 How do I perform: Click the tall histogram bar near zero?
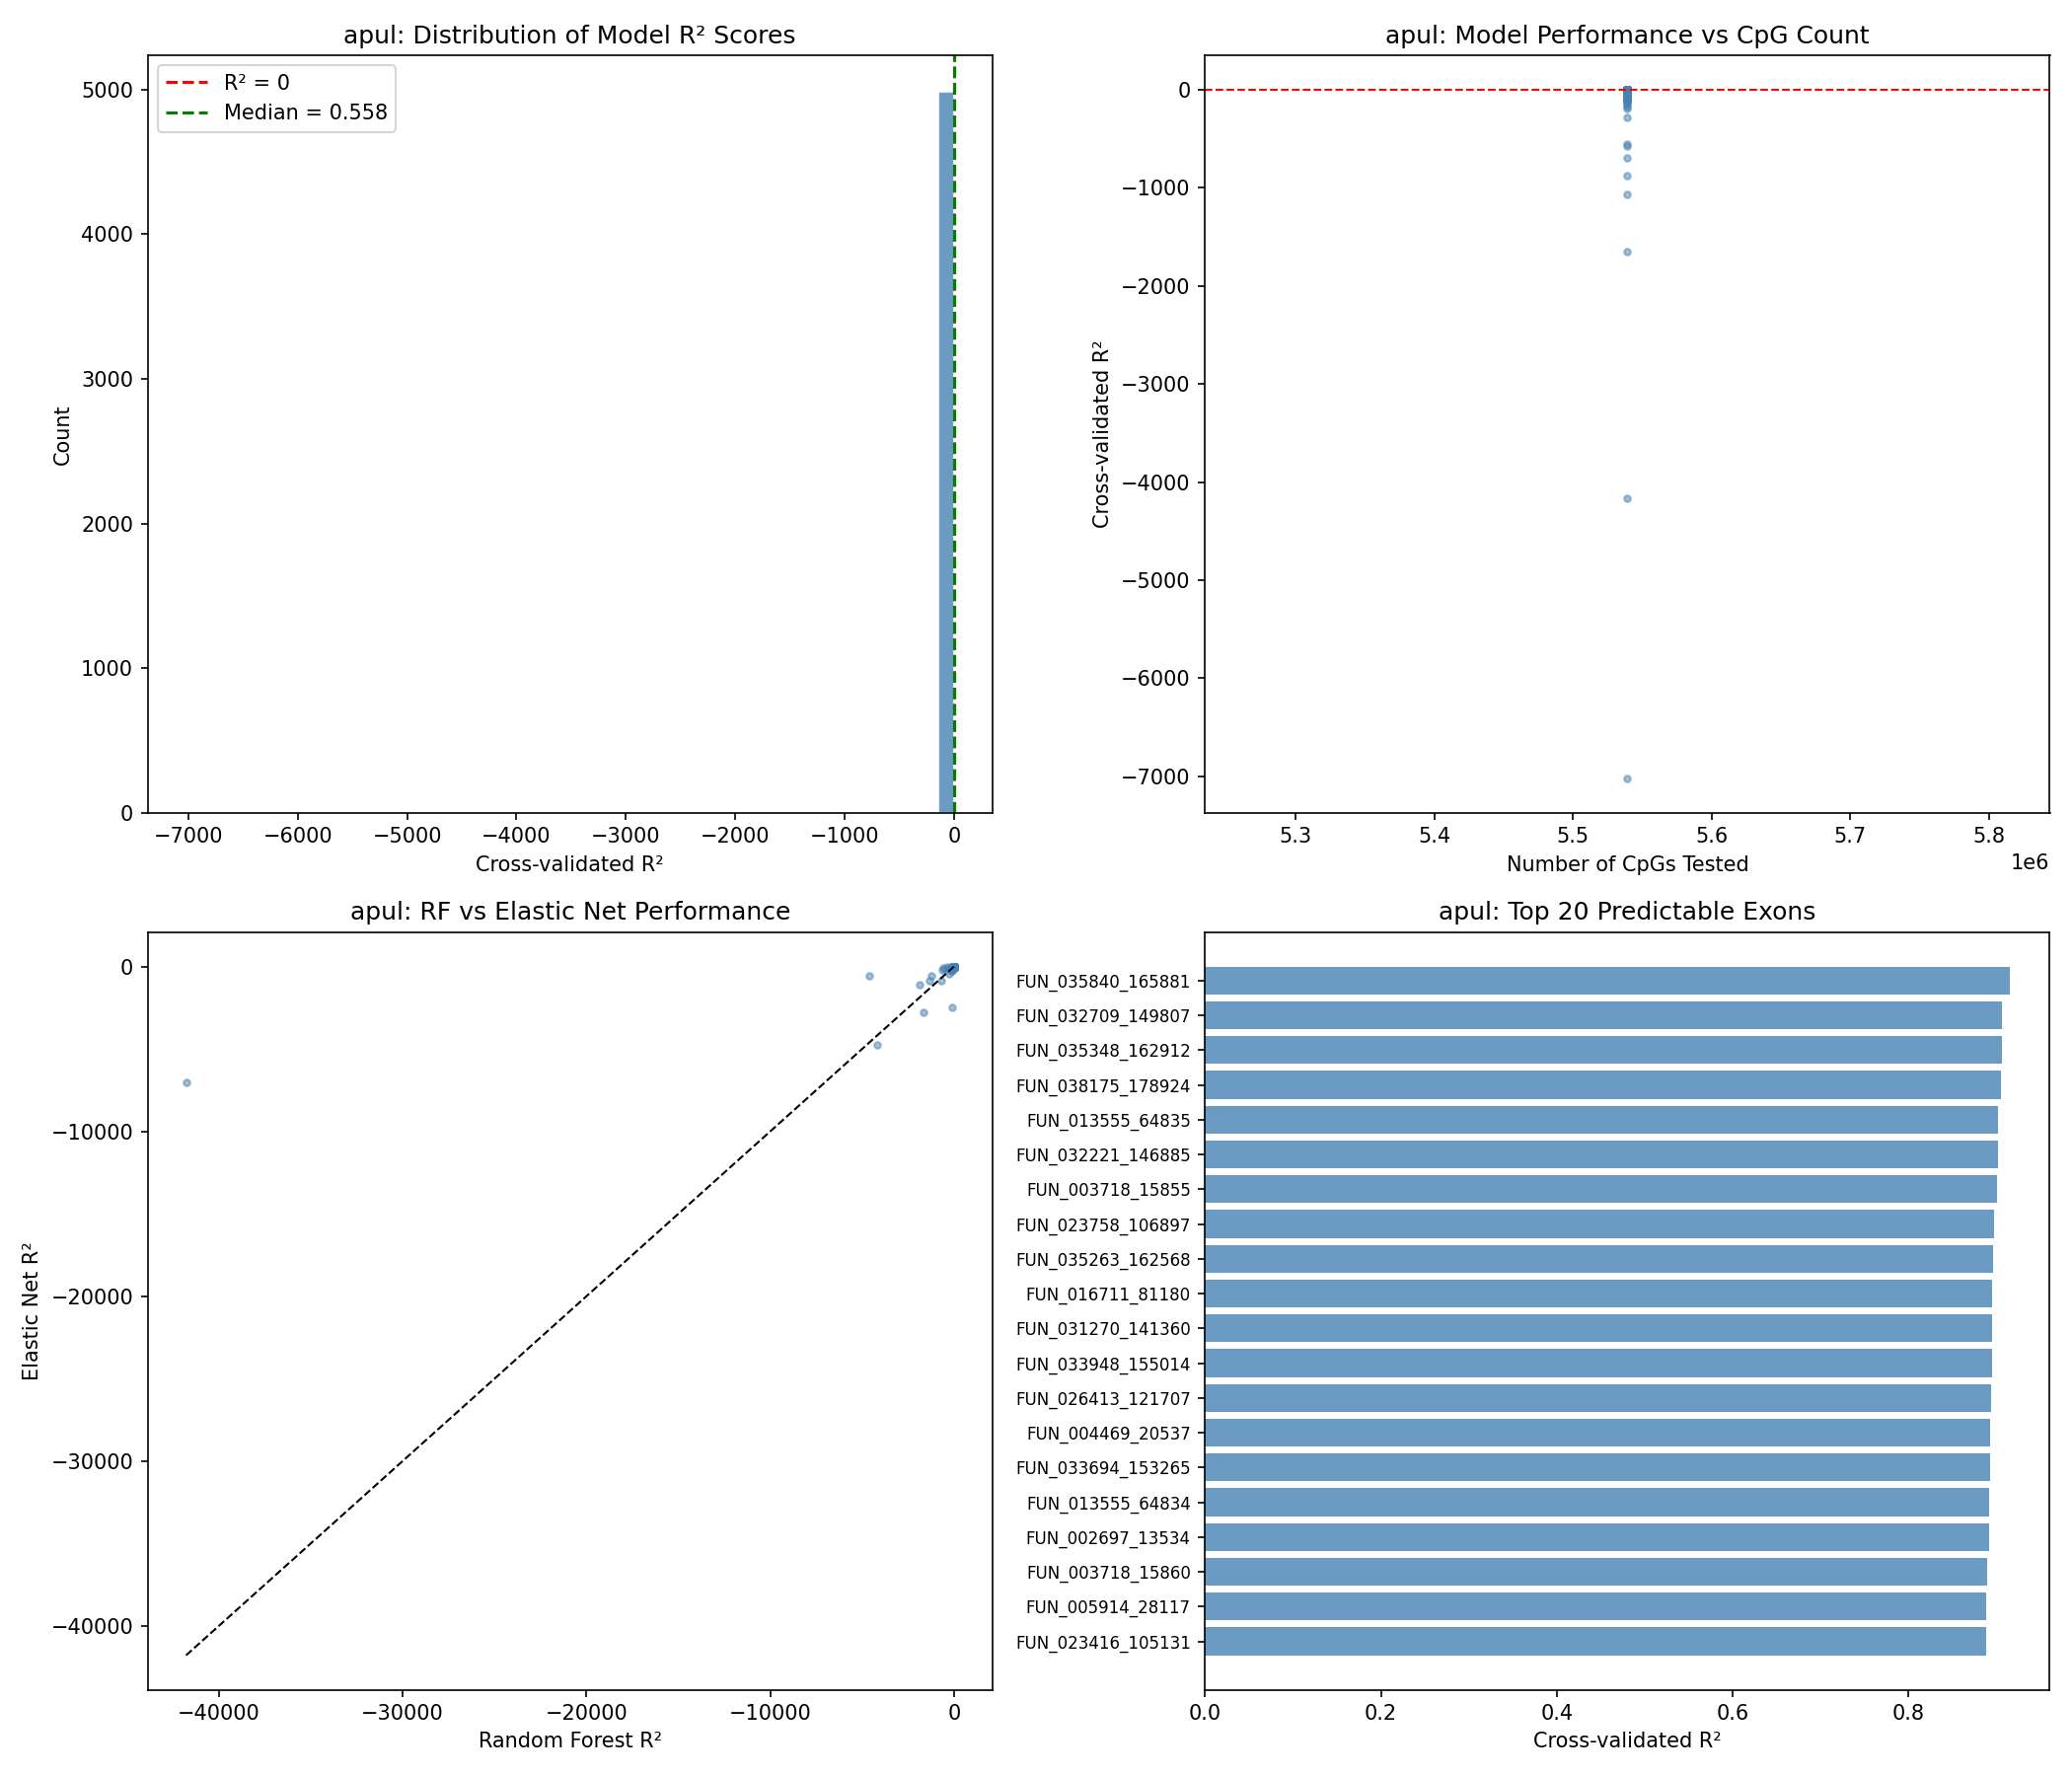945,452
